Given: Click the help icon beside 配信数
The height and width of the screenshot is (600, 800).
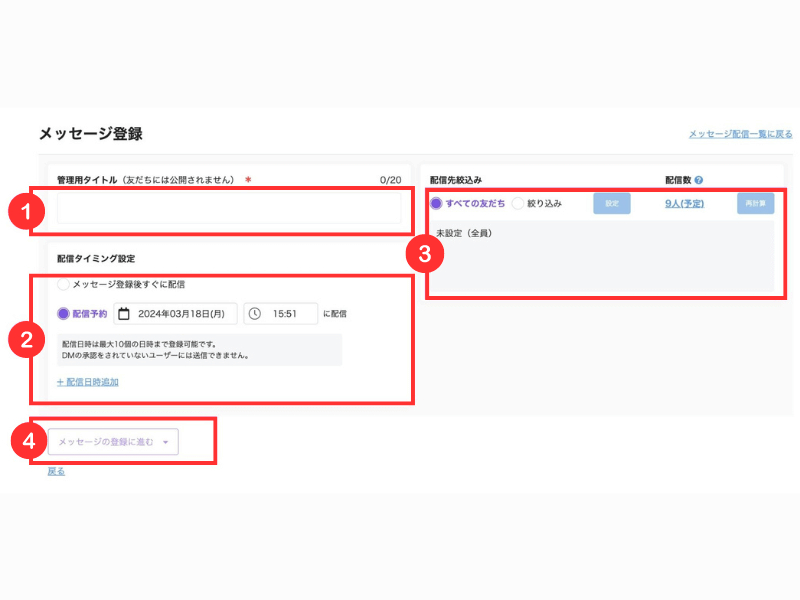Looking at the screenshot, I should coord(698,180).
